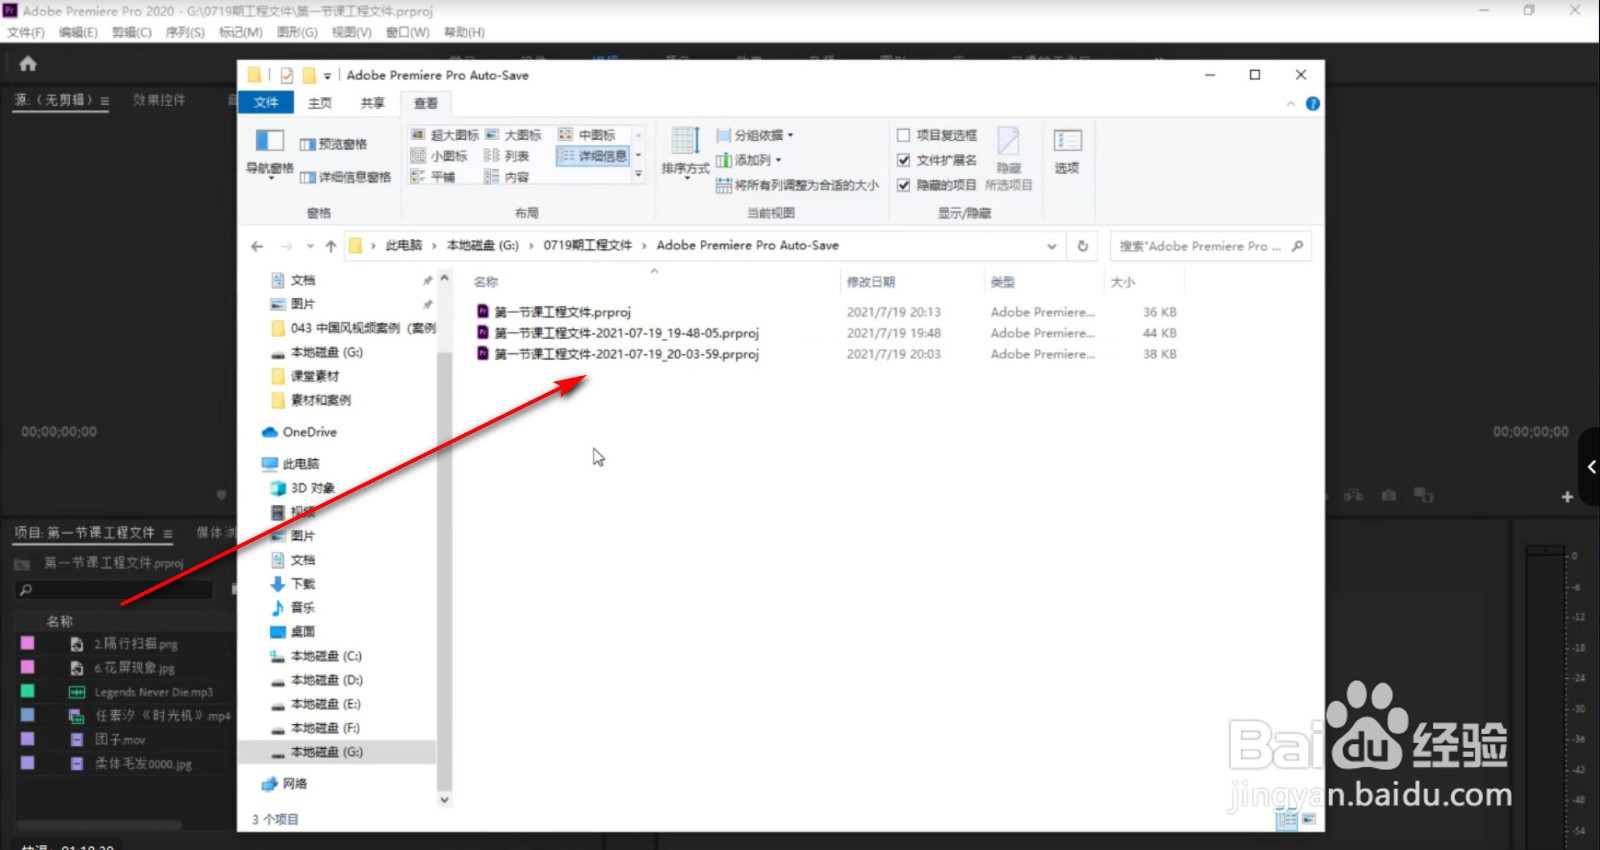Viewport: 1600px width, 850px height.
Task: Switch to large icons view in status bar
Action: coord(1309,820)
